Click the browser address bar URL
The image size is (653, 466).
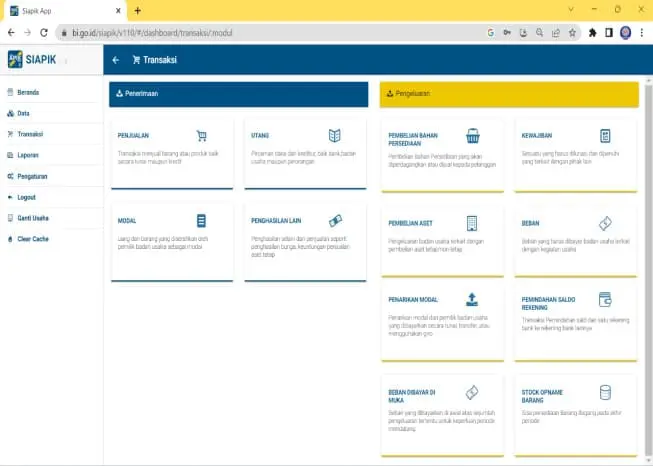(152, 32)
